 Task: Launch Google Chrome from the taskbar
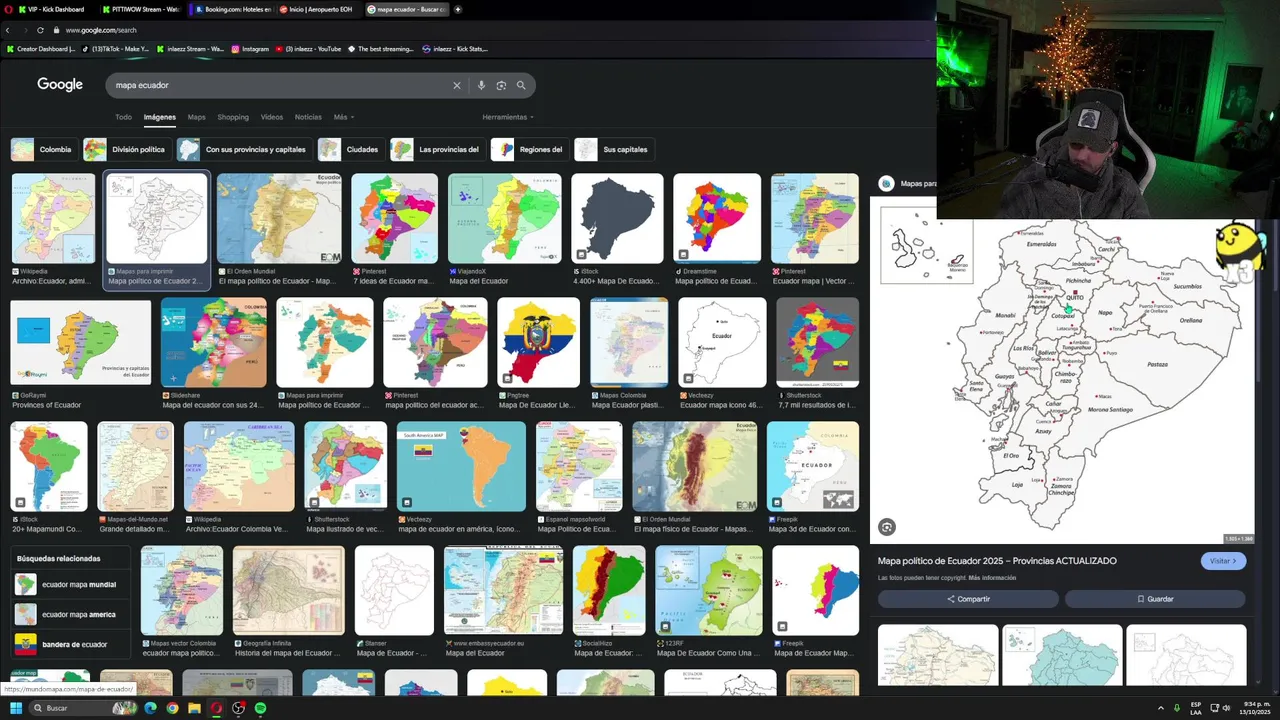click(172, 708)
